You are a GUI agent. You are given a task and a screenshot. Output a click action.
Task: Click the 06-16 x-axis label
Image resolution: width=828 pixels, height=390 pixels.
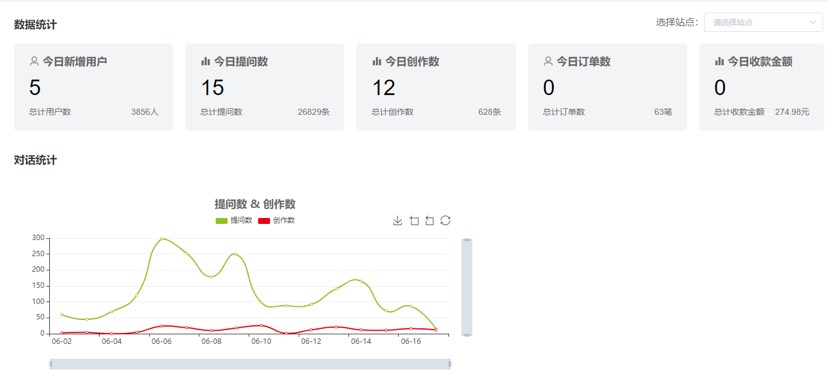pyautogui.click(x=410, y=341)
